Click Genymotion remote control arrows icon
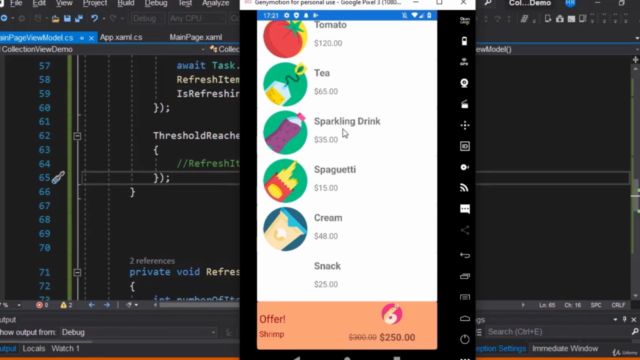This screenshot has width=640, height=360. tap(464, 125)
